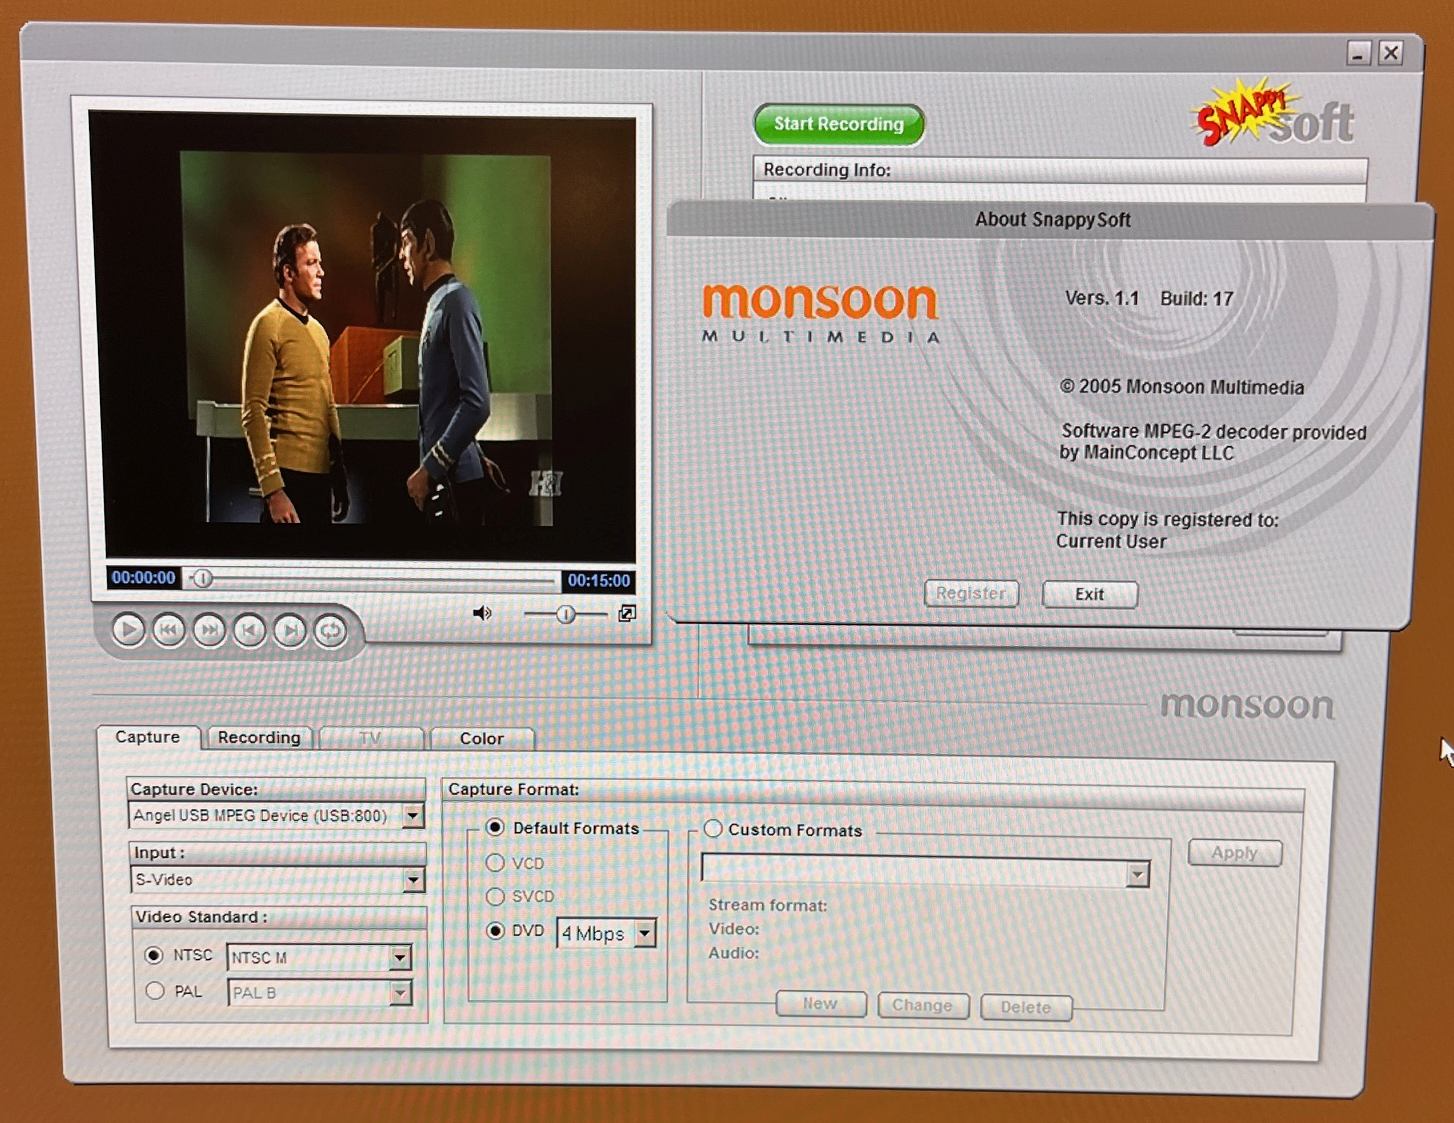1454x1123 pixels.
Task: Open the PAL B standard dropdown
Action: [x=400, y=993]
